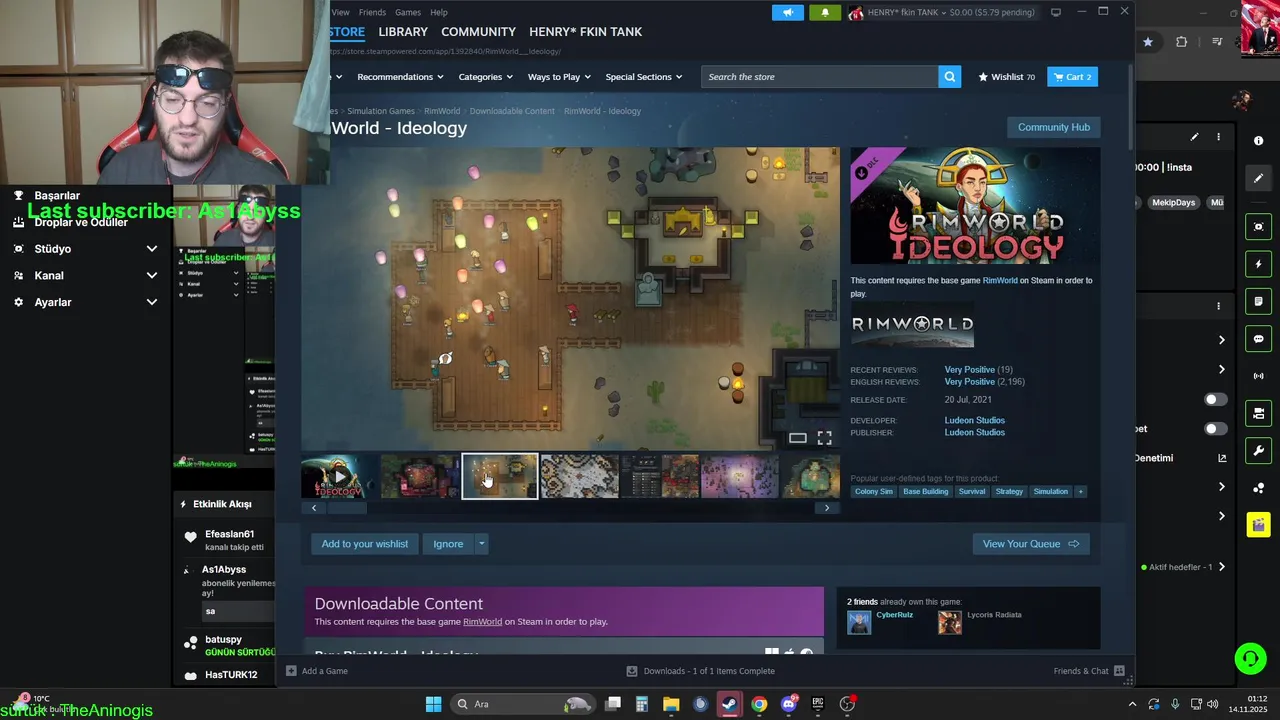Click the document page icon in sidebar
The width and height of the screenshot is (1280, 720).
coord(1259,301)
